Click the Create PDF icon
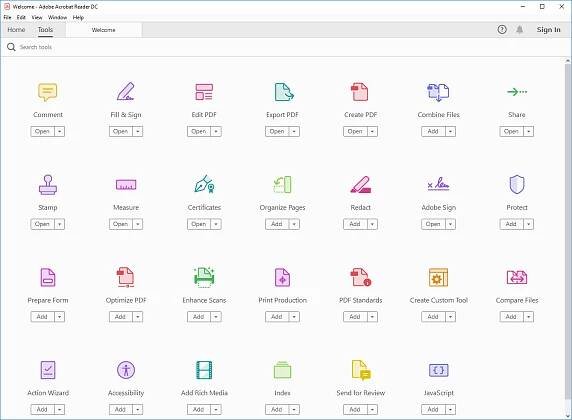This screenshot has width=572, height=420. click(x=360, y=92)
